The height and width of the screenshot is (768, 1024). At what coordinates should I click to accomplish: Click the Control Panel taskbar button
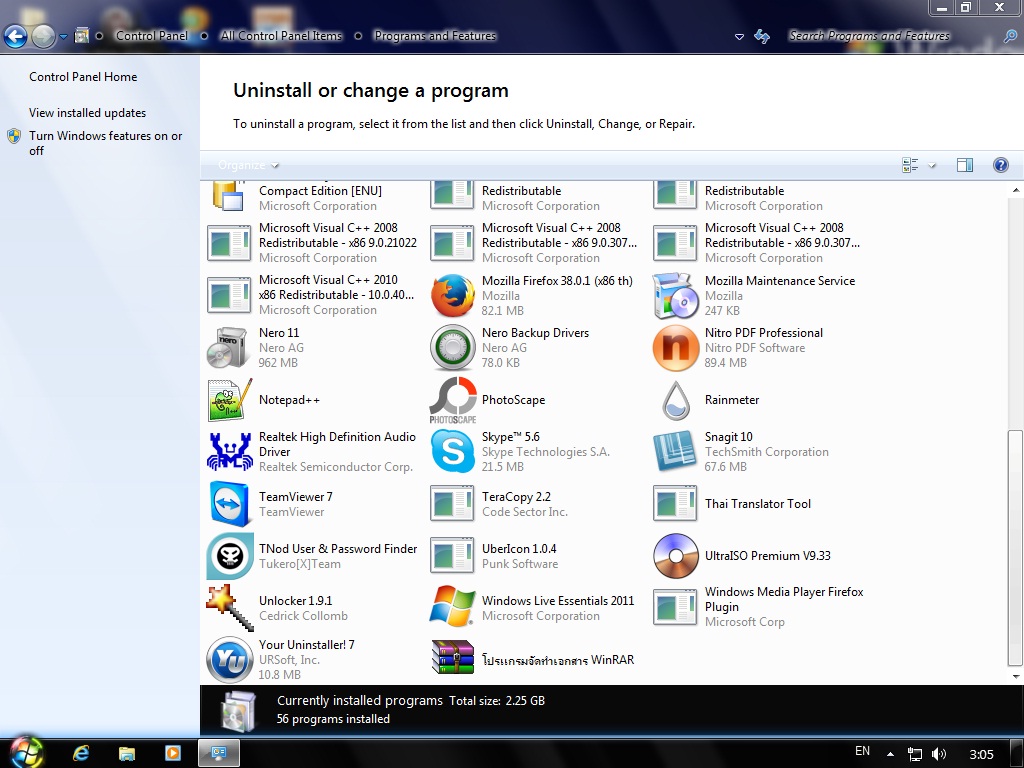[x=219, y=753]
